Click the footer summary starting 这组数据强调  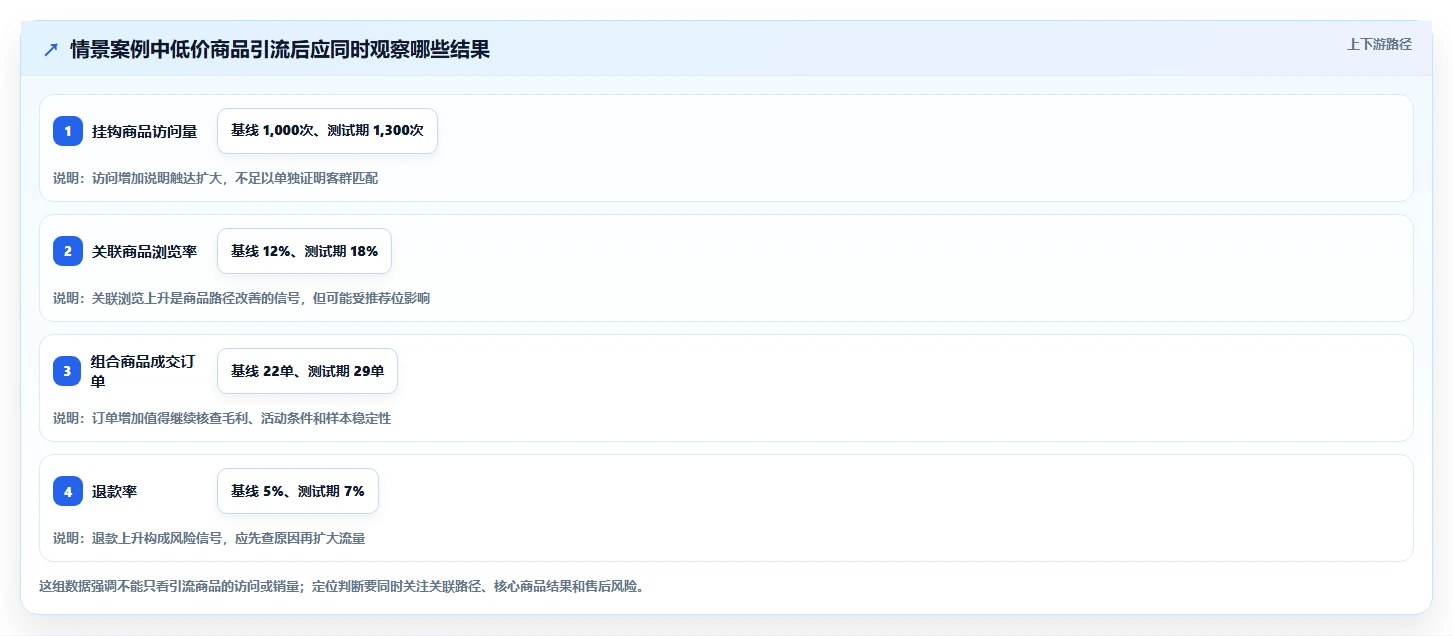point(343,586)
